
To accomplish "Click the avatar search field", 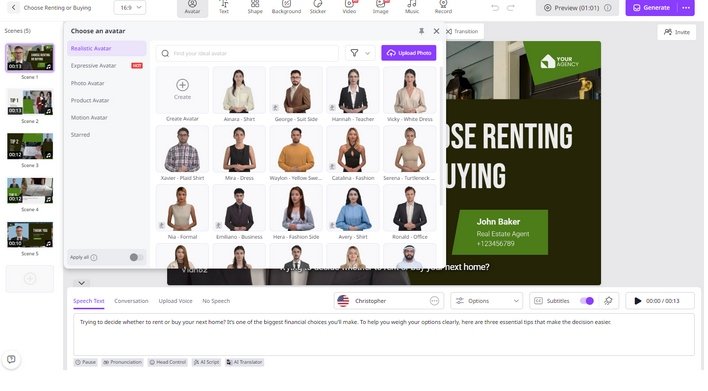I will pos(247,53).
